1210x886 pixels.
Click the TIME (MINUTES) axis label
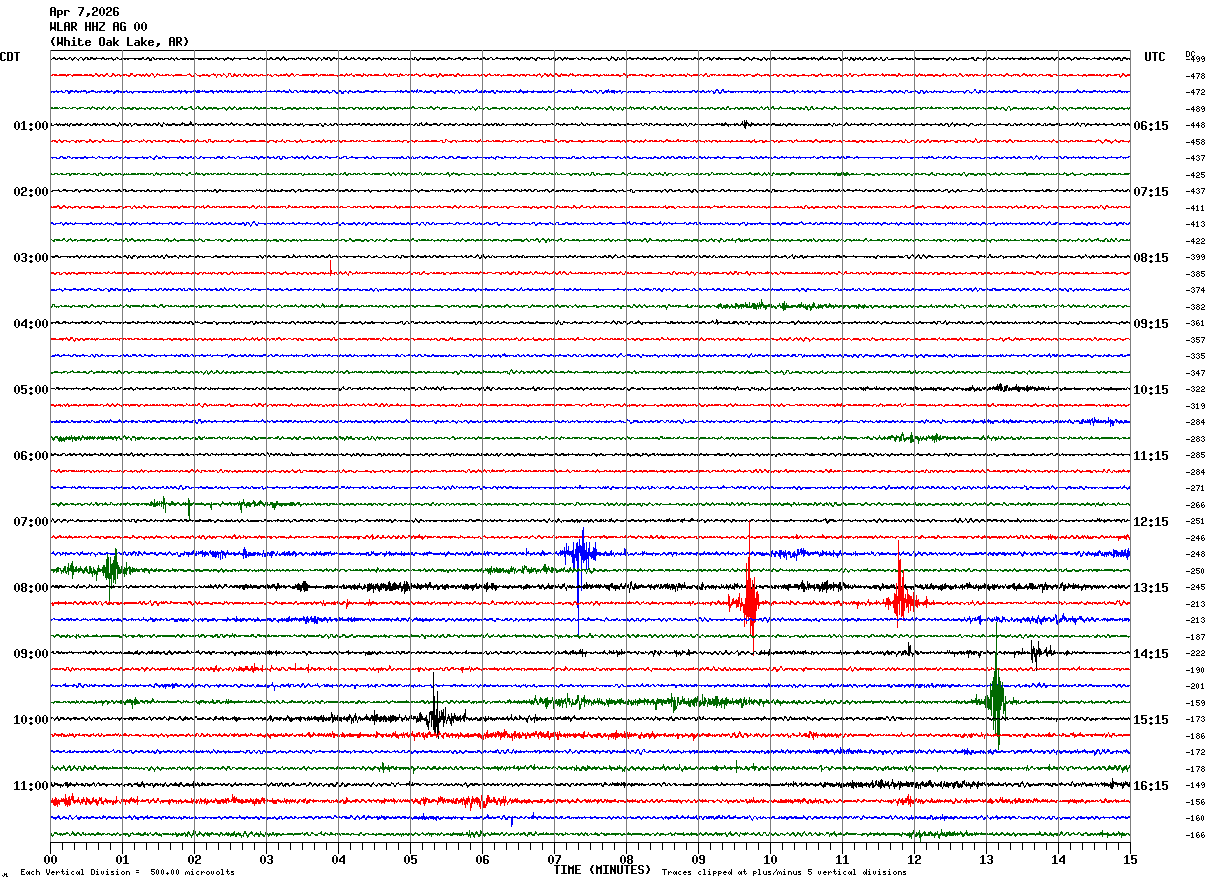click(x=602, y=870)
